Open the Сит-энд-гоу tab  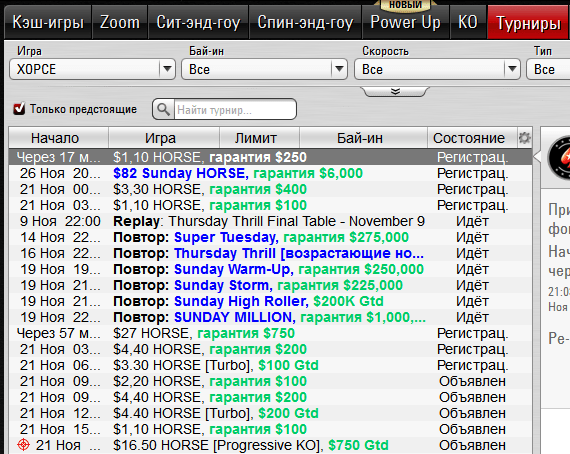click(x=198, y=22)
